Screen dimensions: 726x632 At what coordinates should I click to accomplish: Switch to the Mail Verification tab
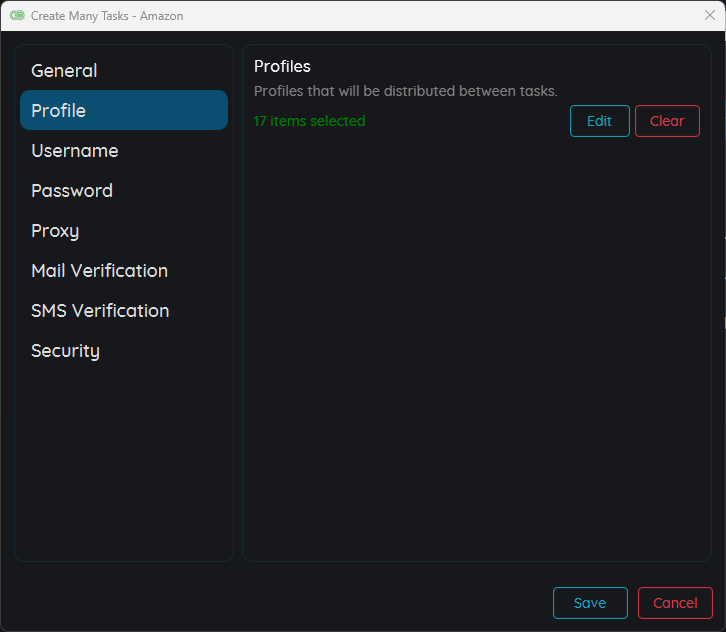coord(99,271)
